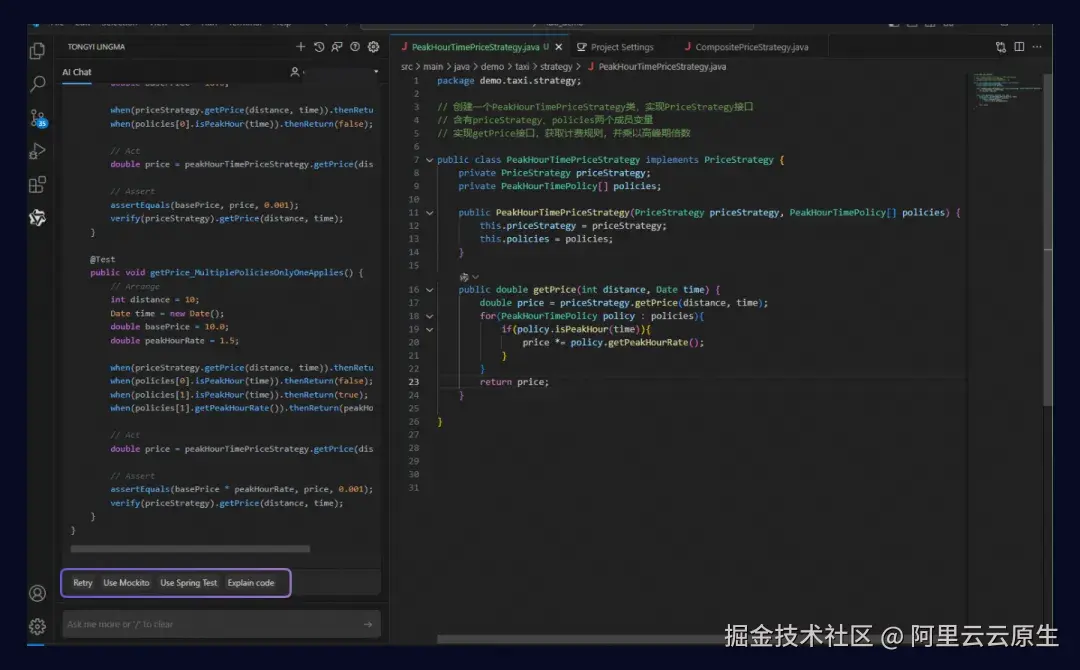The width and height of the screenshot is (1080, 670).
Task: Close the PeakHourTimePriceStrategy.java tab
Action: click(559, 47)
